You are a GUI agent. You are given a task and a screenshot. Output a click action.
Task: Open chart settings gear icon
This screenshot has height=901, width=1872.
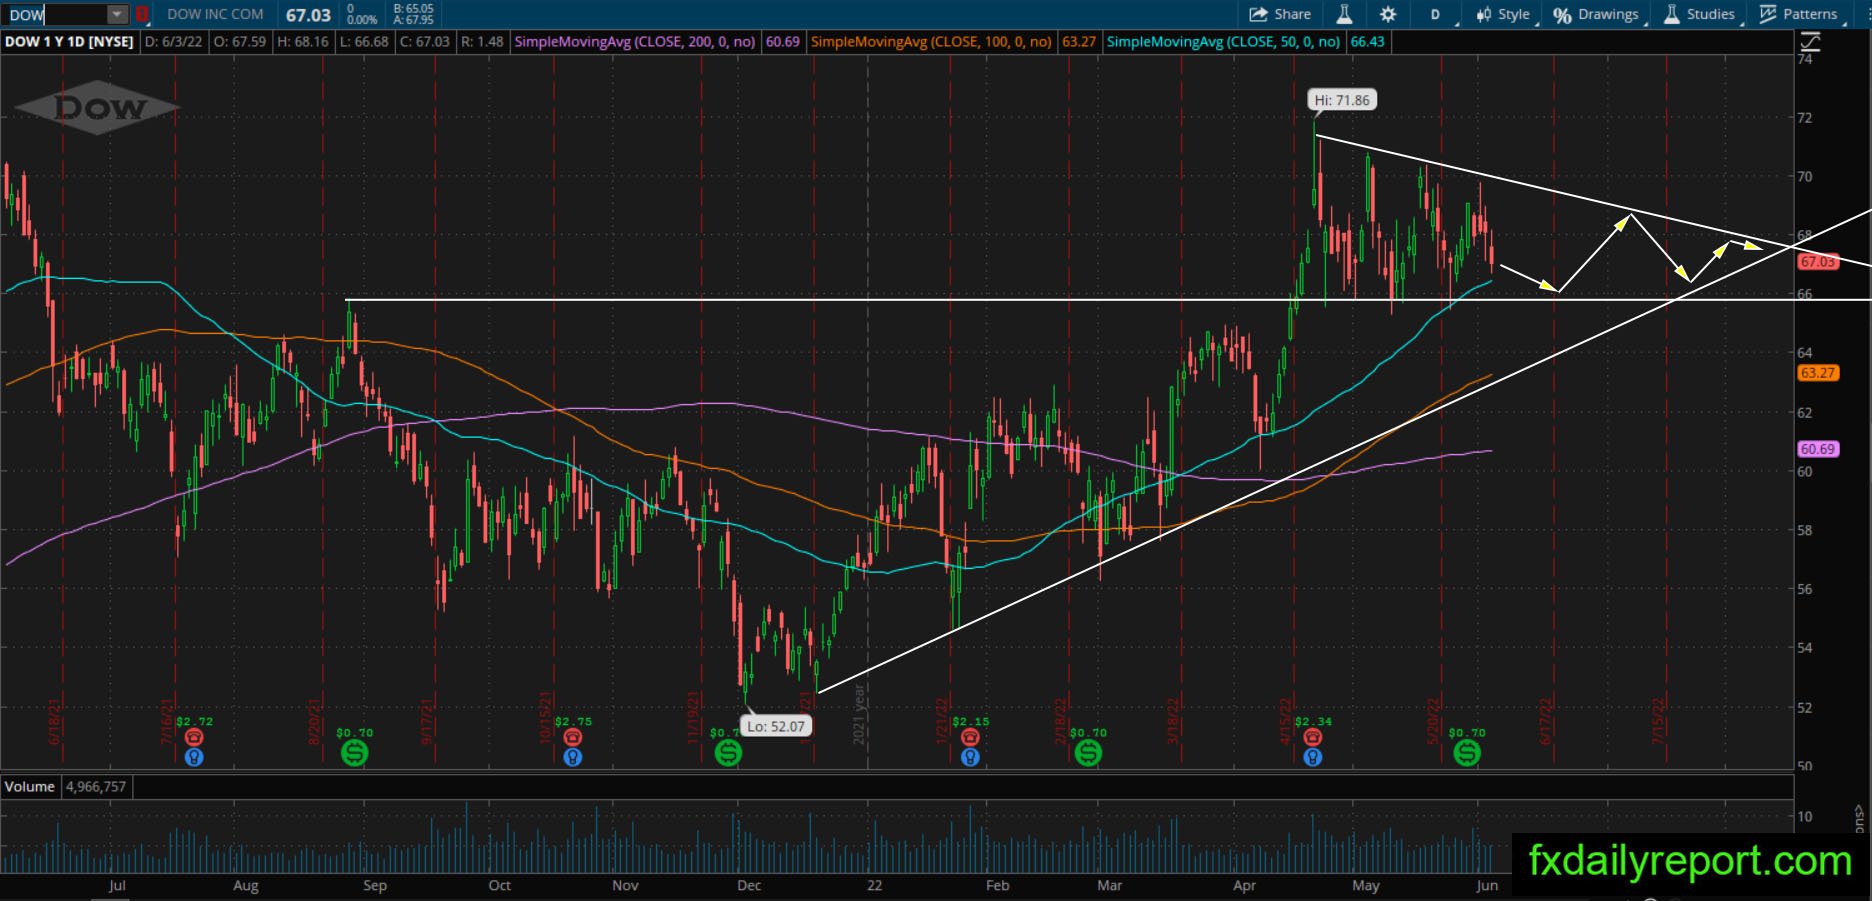(1388, 14)
